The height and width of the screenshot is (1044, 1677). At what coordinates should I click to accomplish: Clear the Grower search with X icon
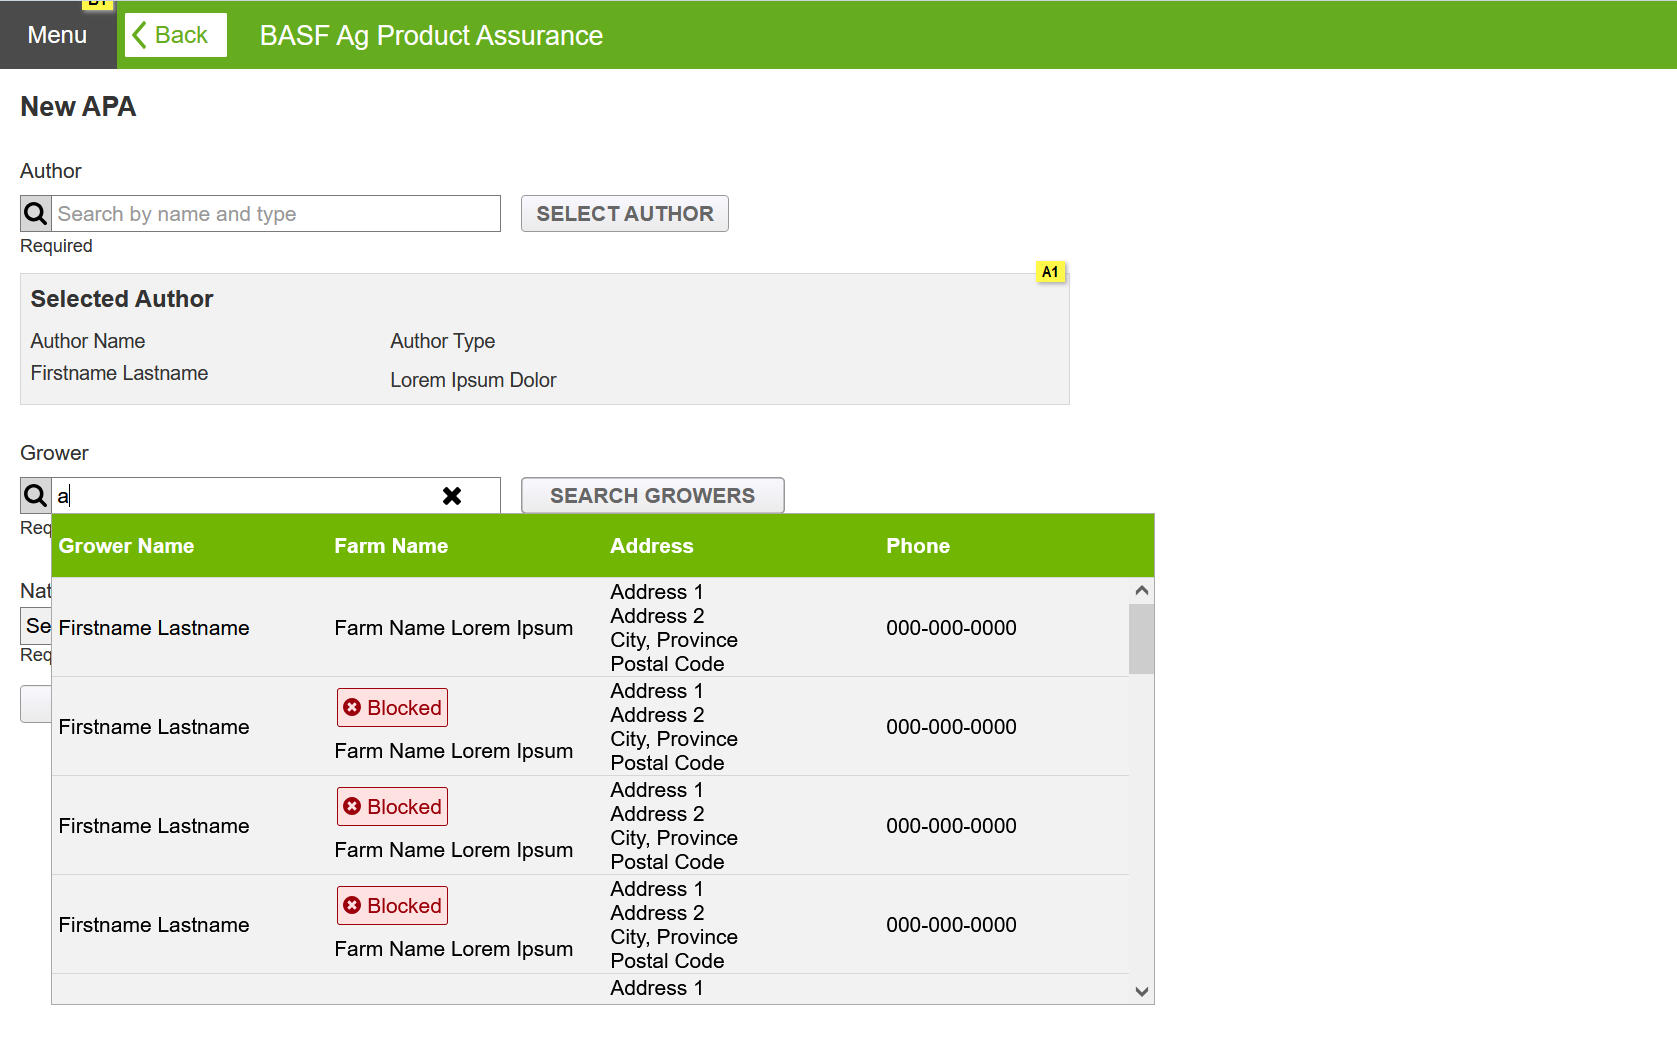point(452,496)
